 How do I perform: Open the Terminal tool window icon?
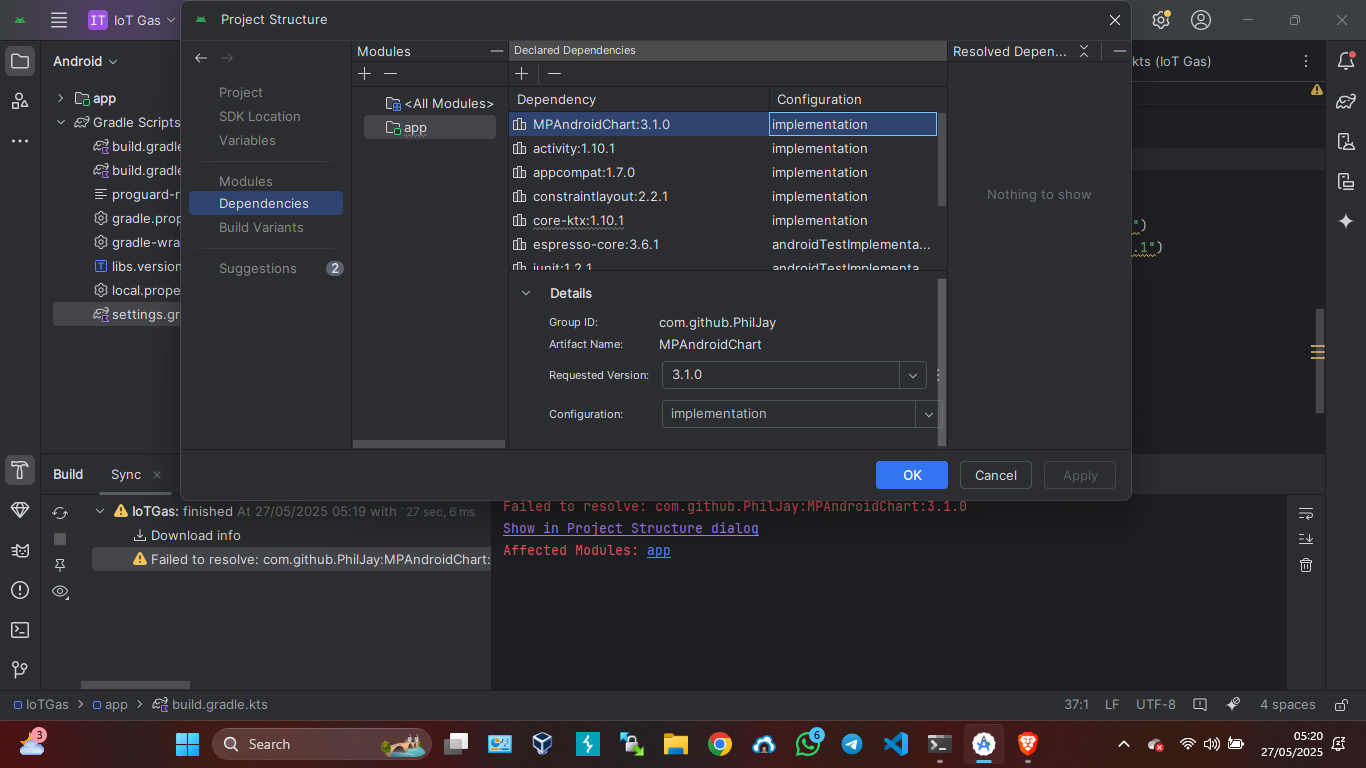click(20, 630)
